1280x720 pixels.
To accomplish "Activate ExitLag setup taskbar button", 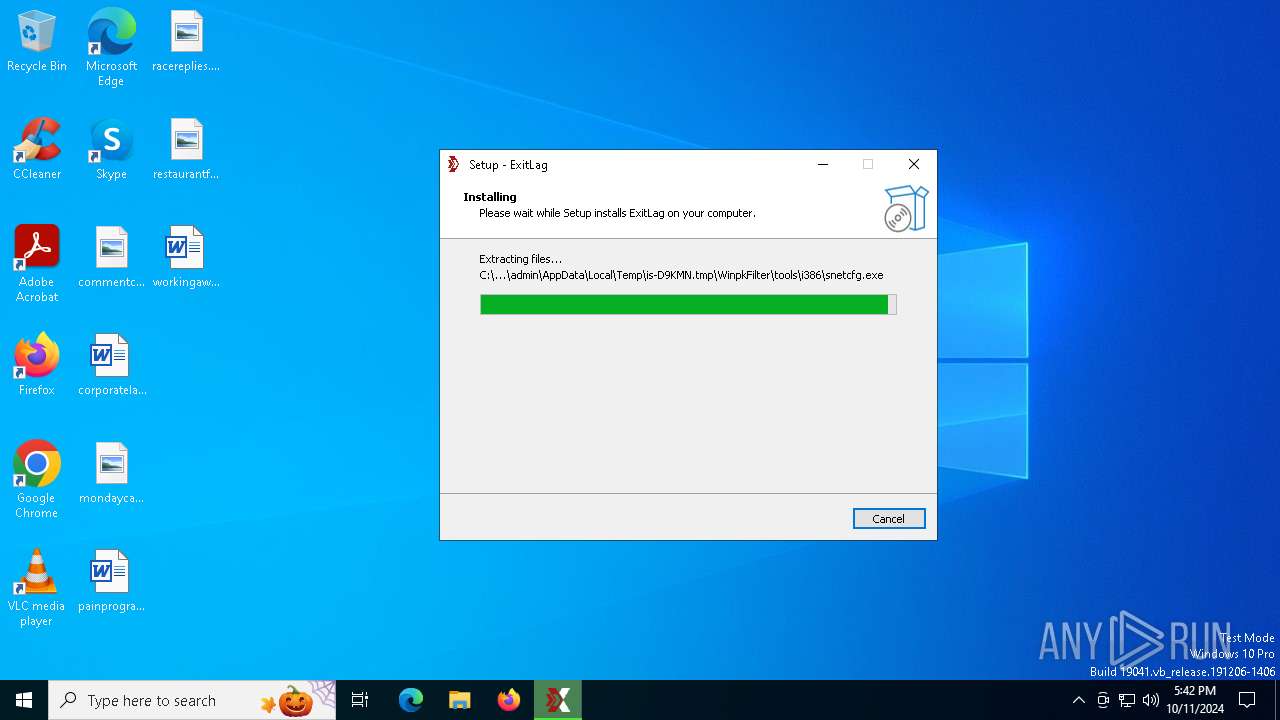I will tap(558, 700).
